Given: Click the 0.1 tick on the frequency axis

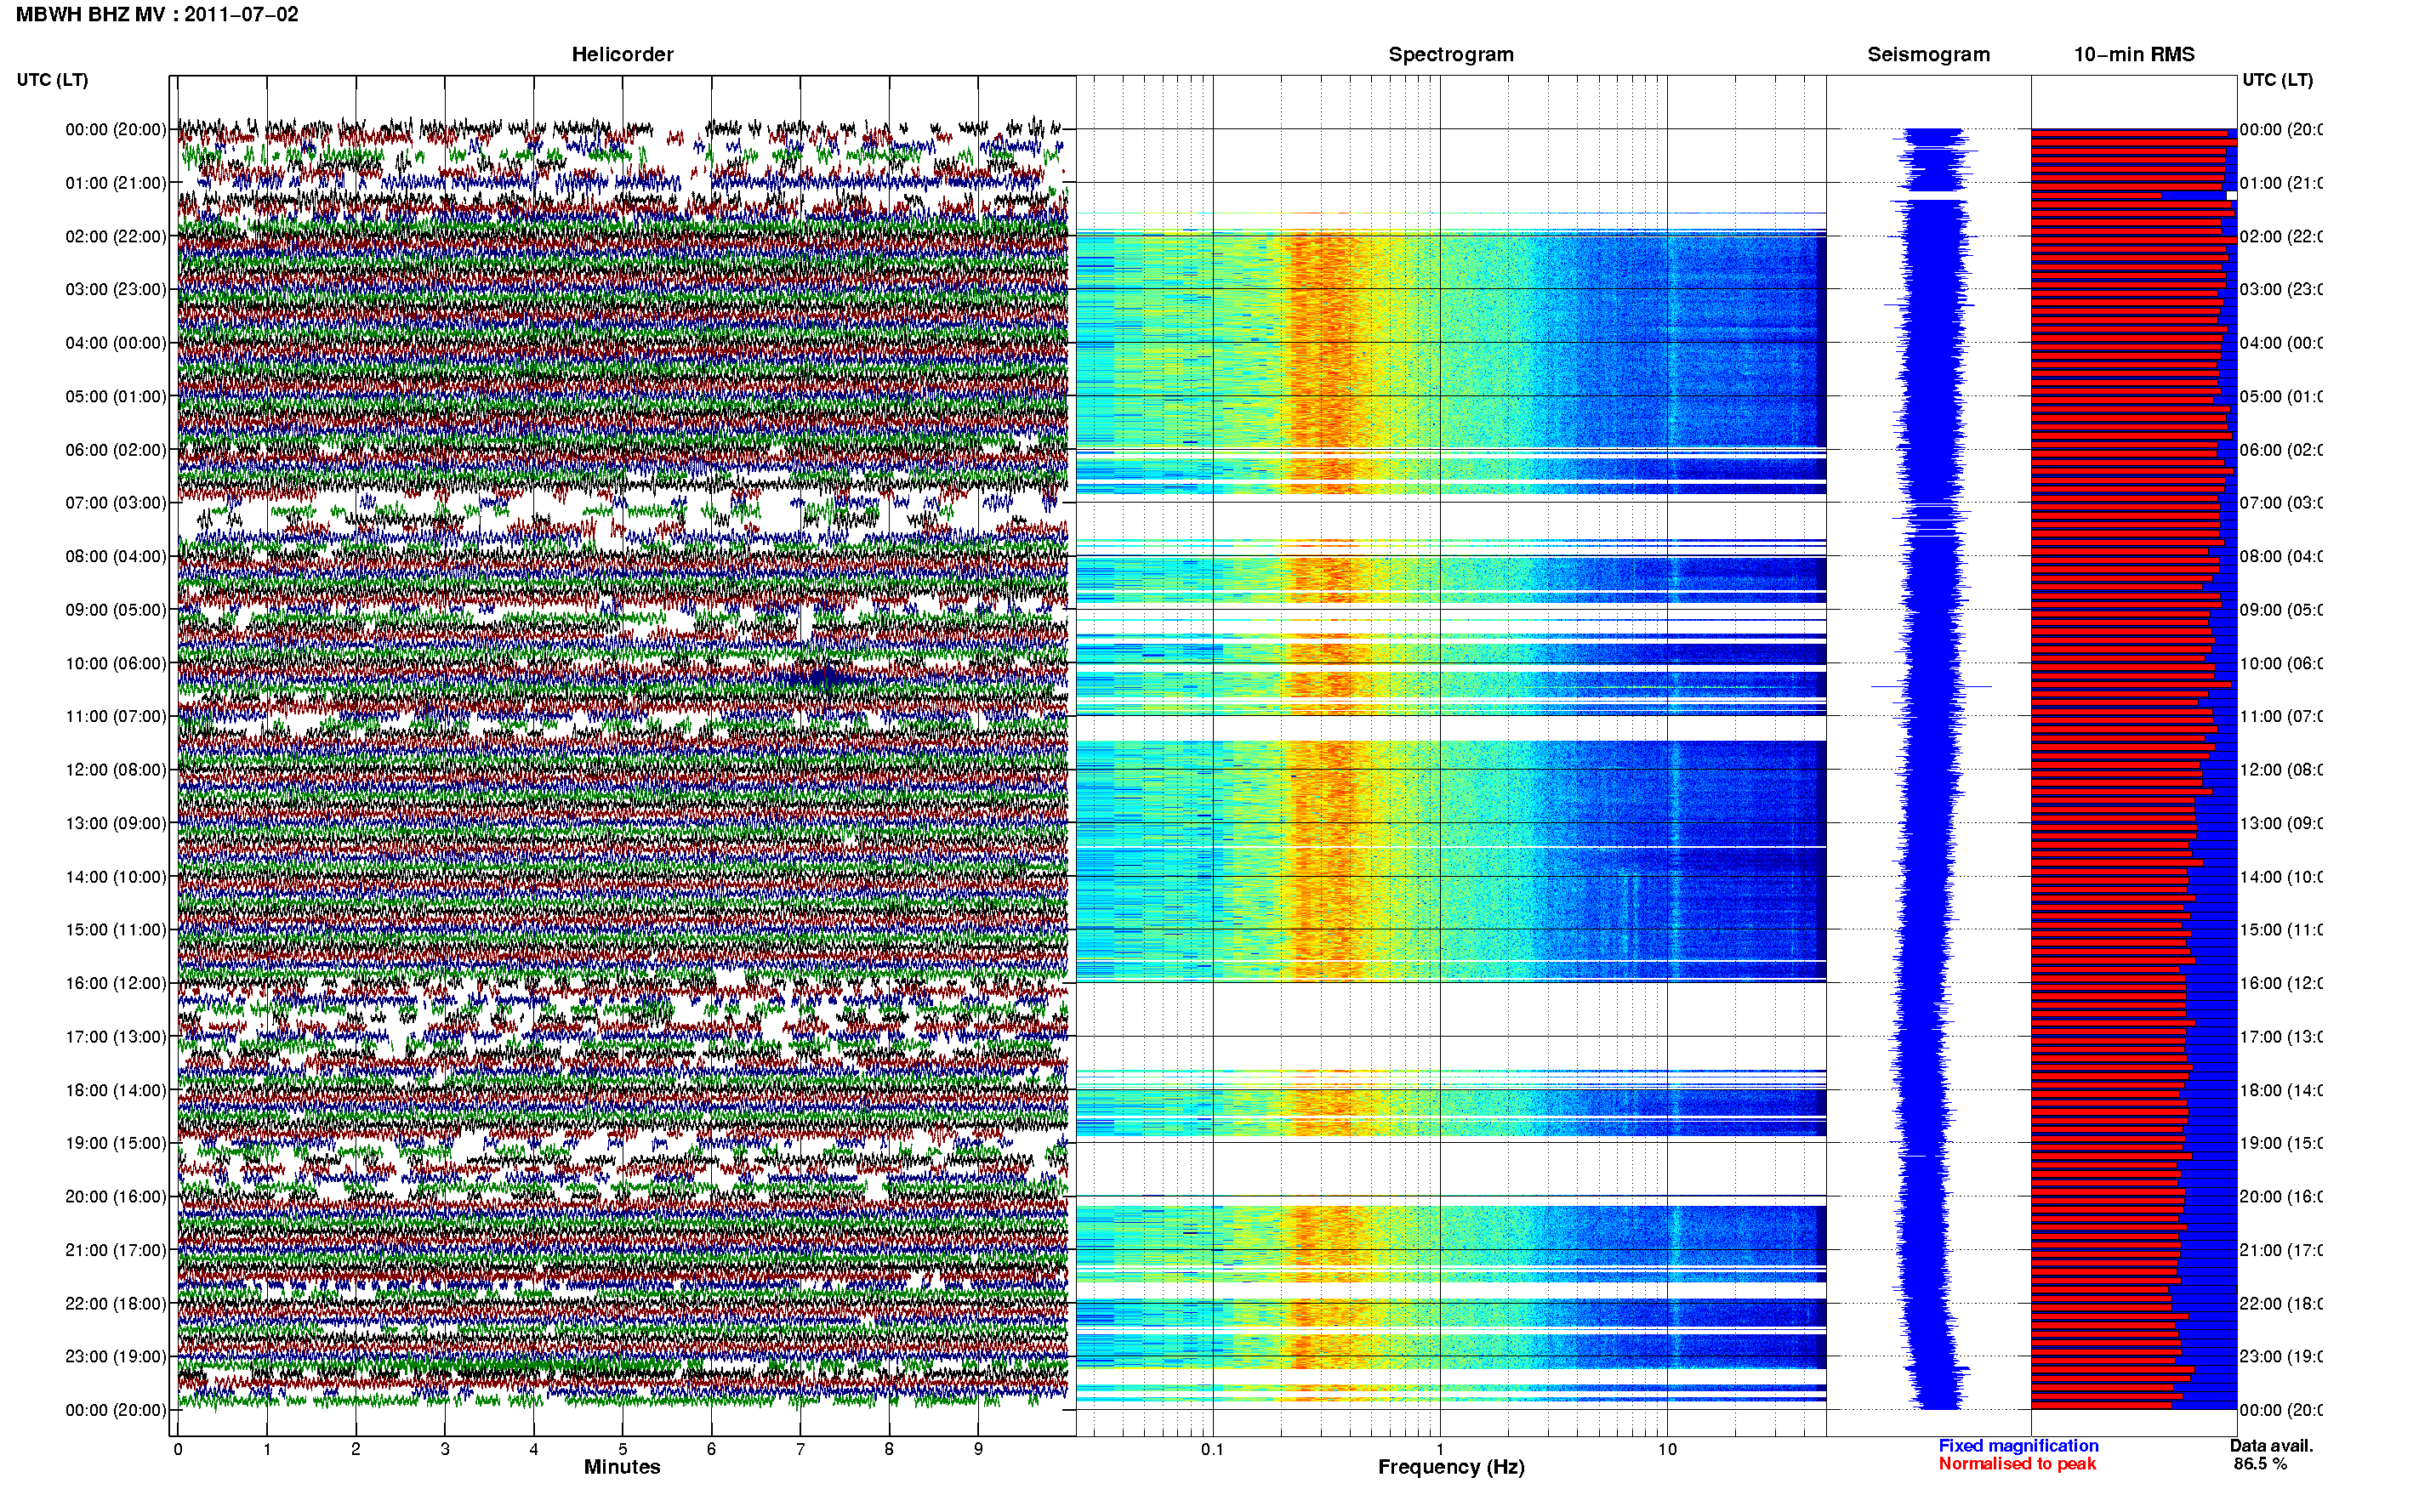Looking at the screenshot, I should (1212, 1449).
